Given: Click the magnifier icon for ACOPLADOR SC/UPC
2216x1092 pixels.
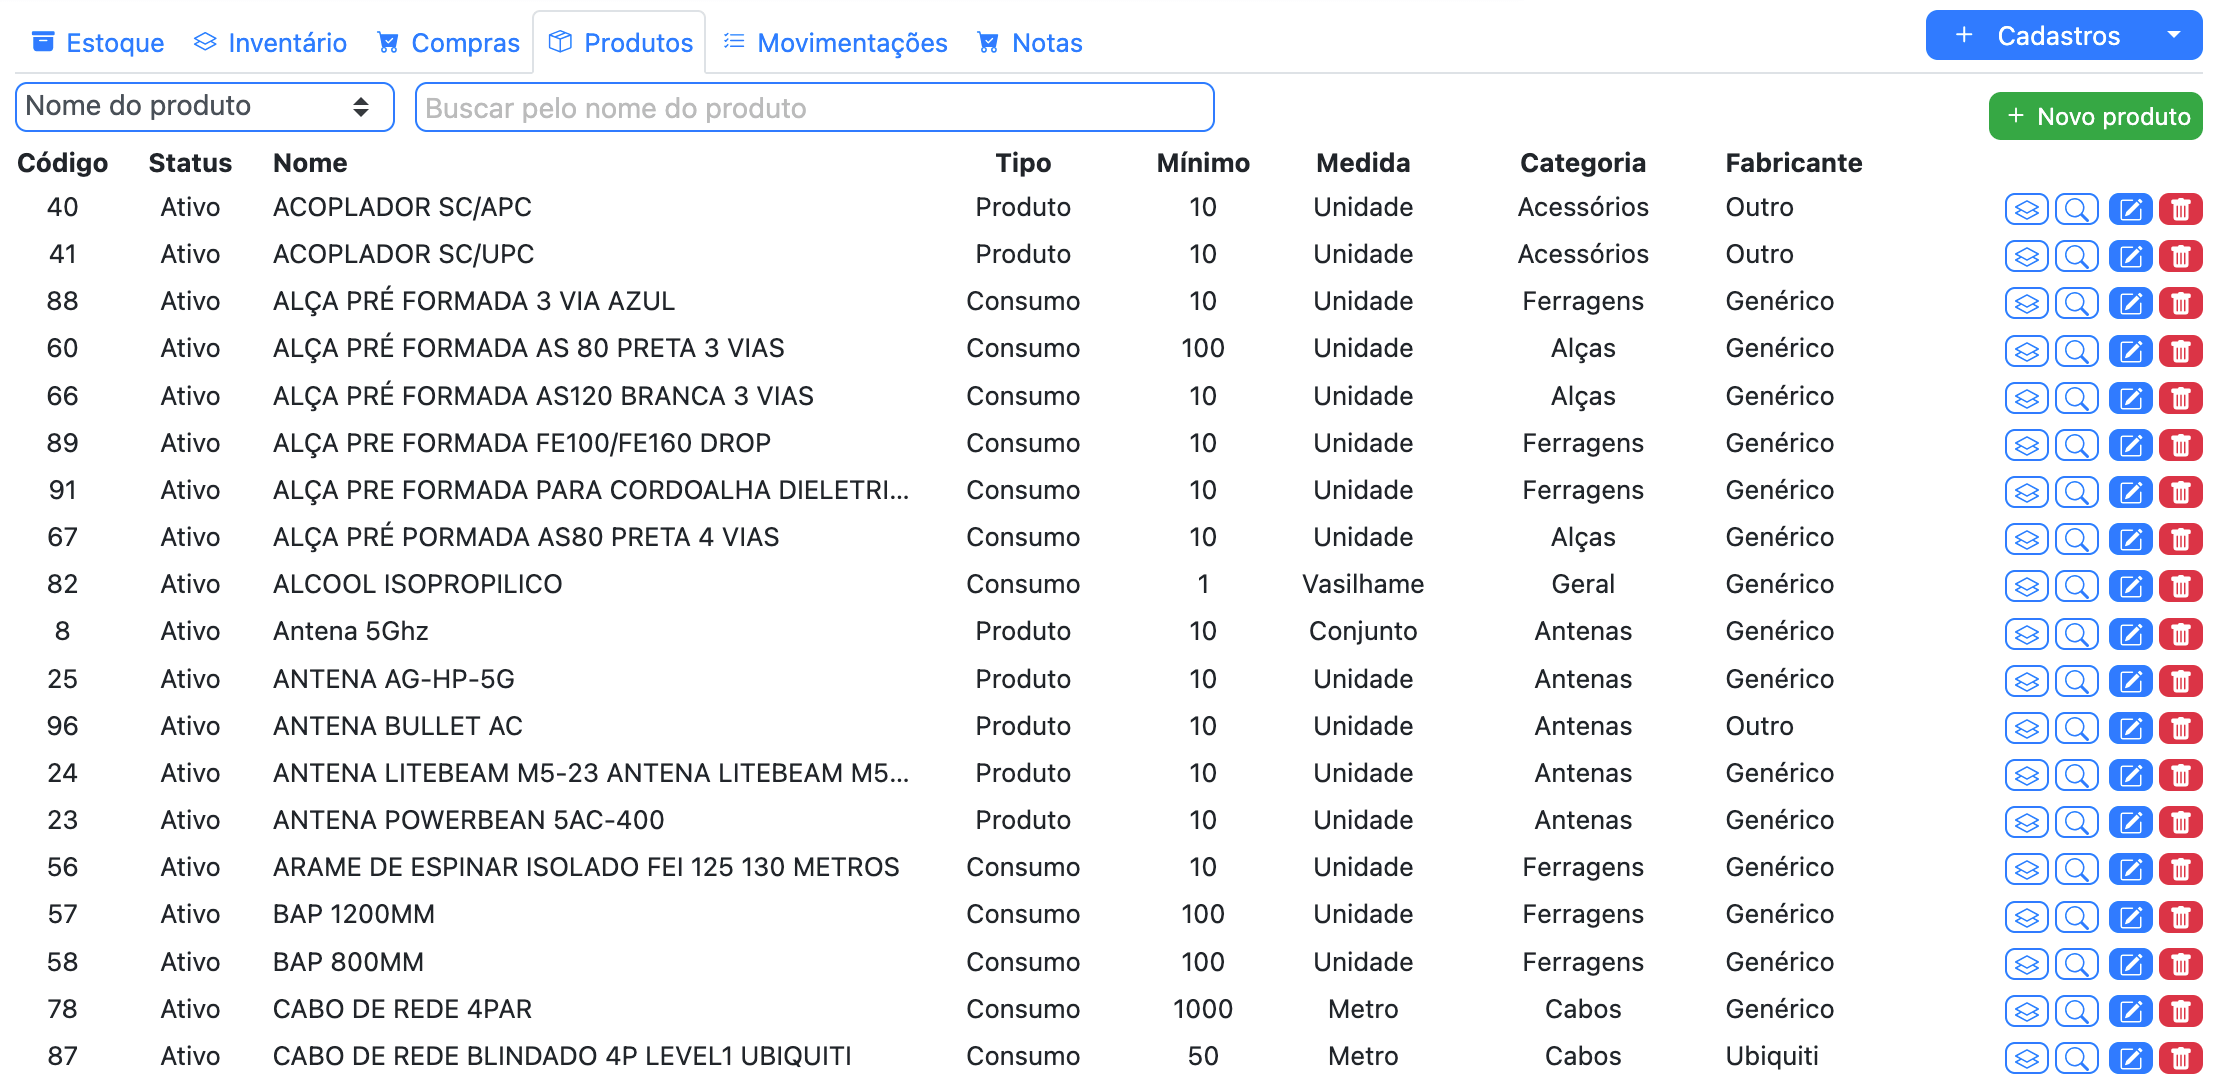Looking at the screenshot, I should coord(2077,256).
